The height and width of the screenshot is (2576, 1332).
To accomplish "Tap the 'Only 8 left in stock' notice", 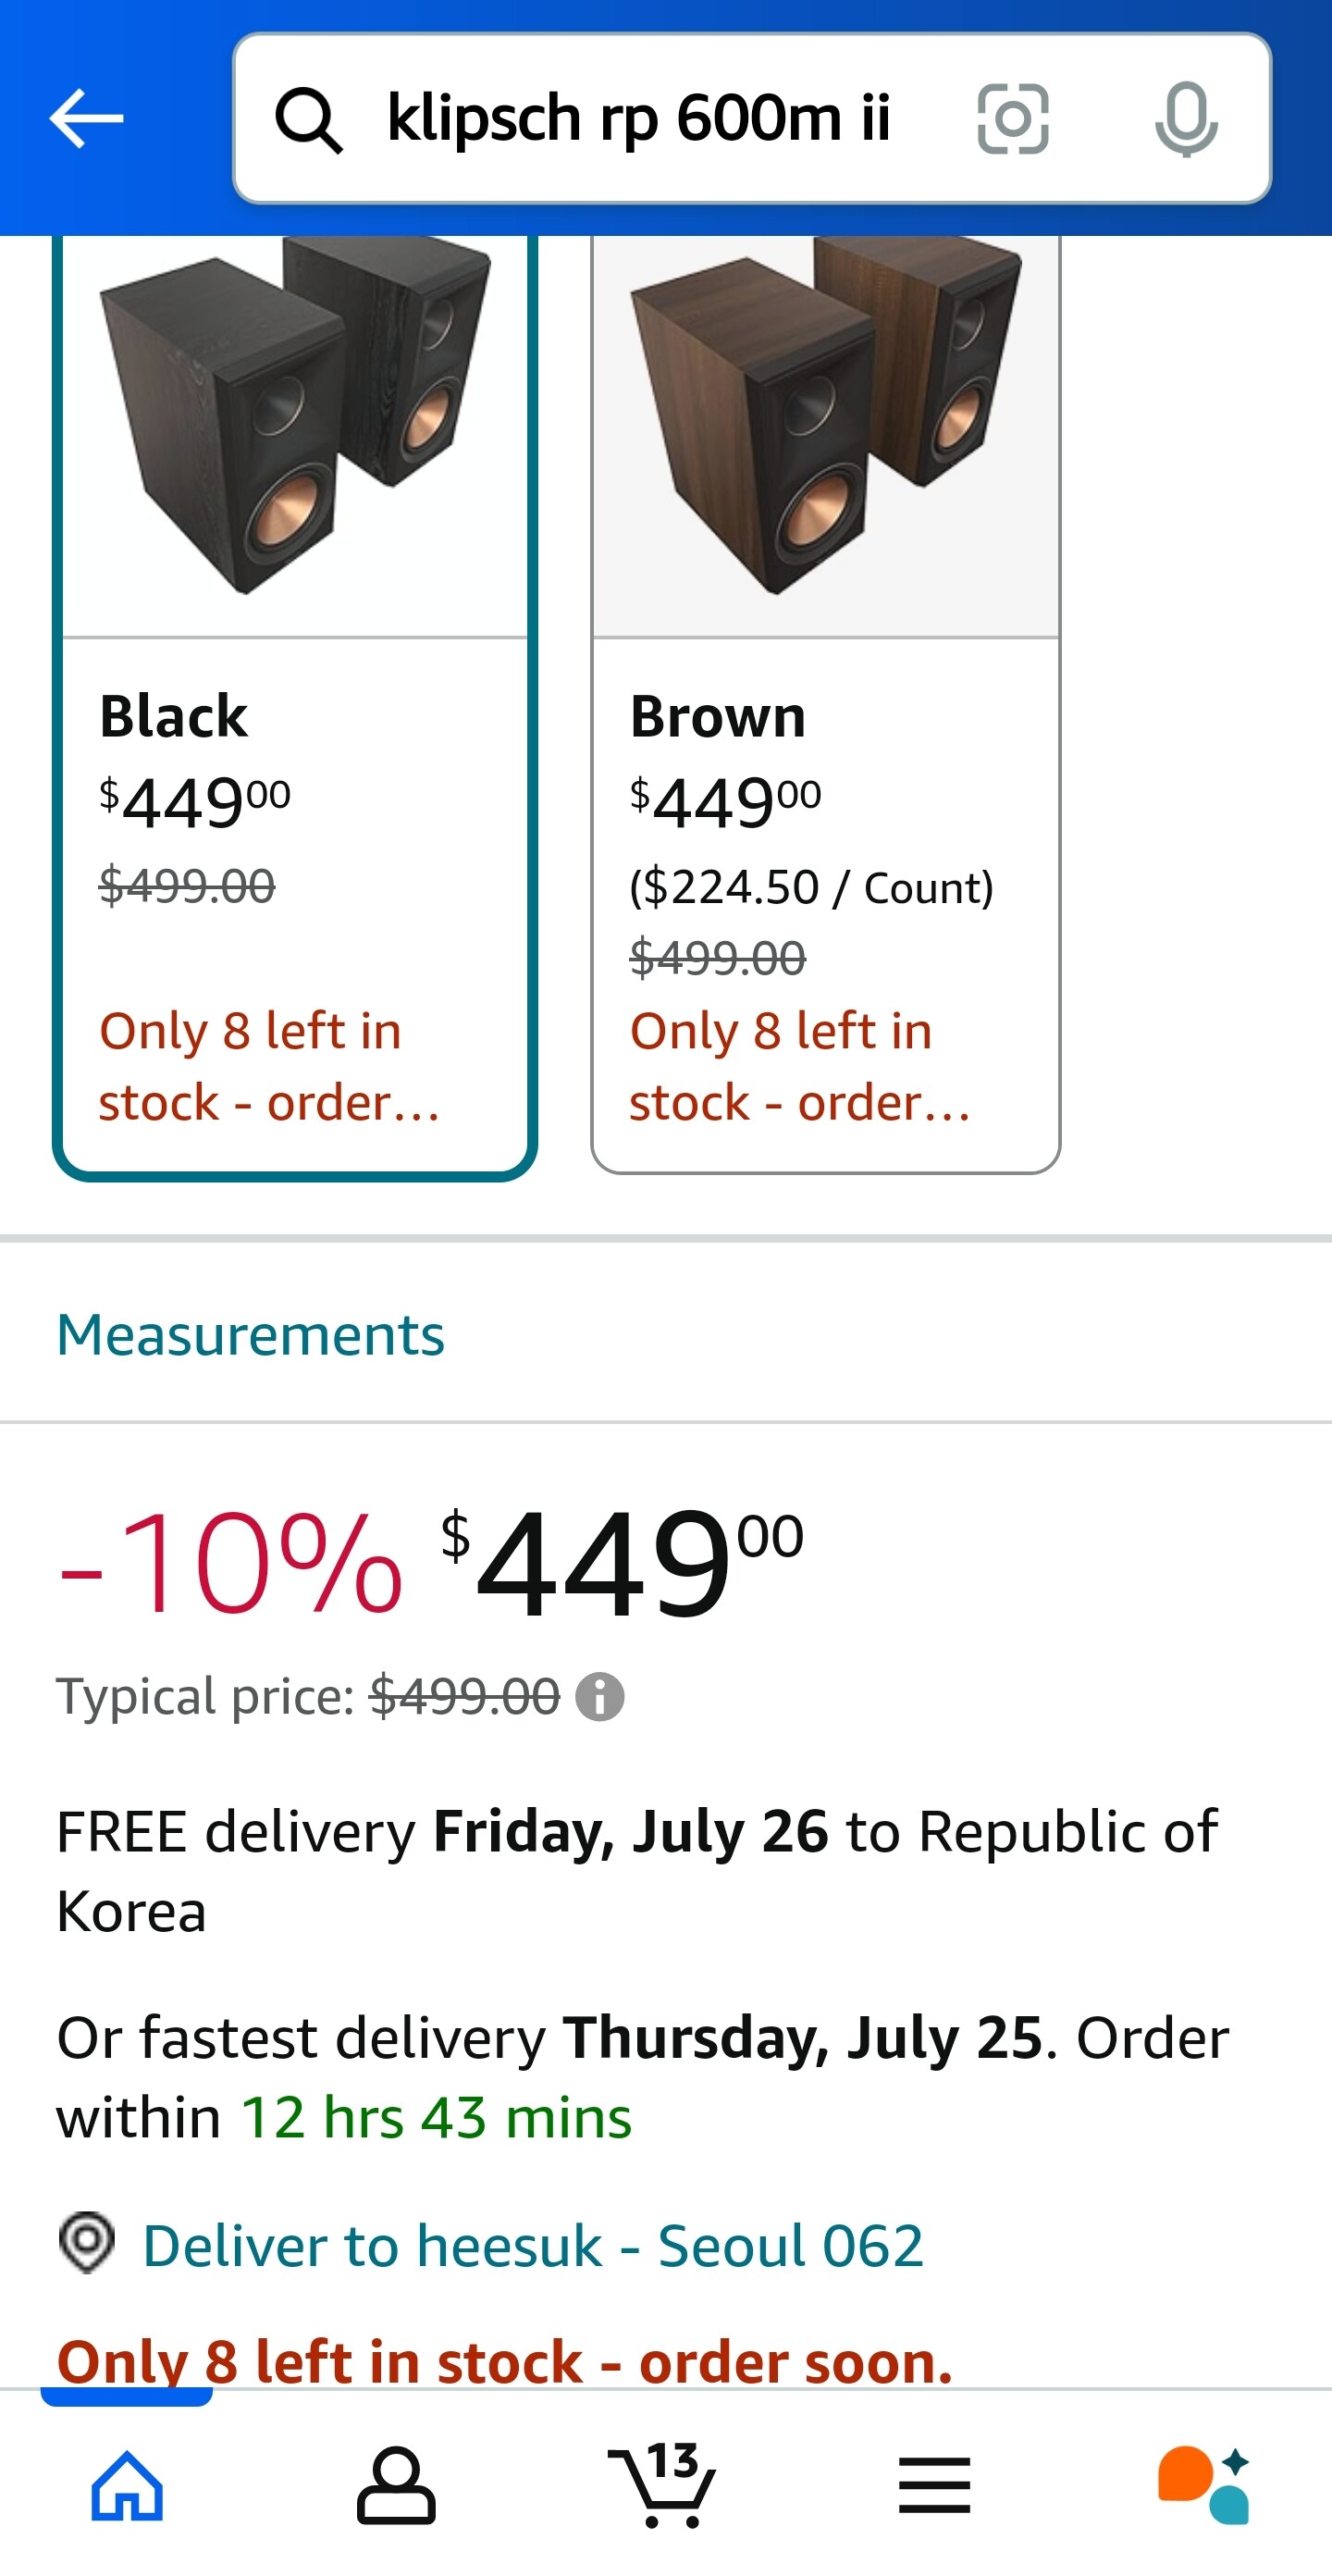I will (x=504, y=2362).
